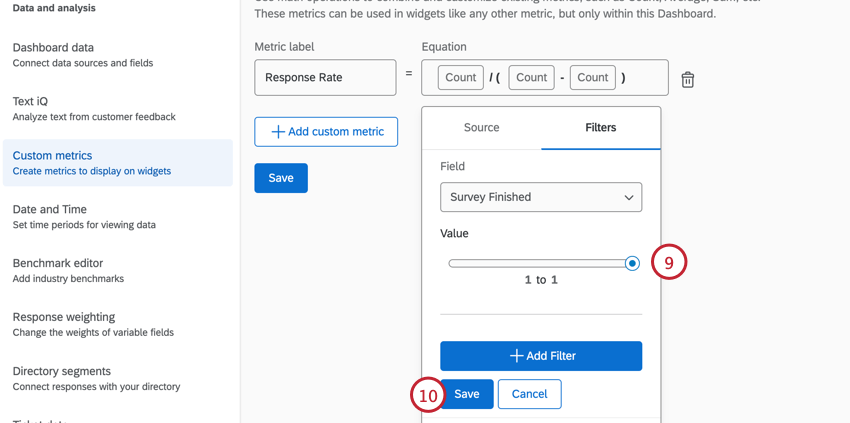850x423 pixels.
Task: Cancel the filter popup
Action: [529, 394]
